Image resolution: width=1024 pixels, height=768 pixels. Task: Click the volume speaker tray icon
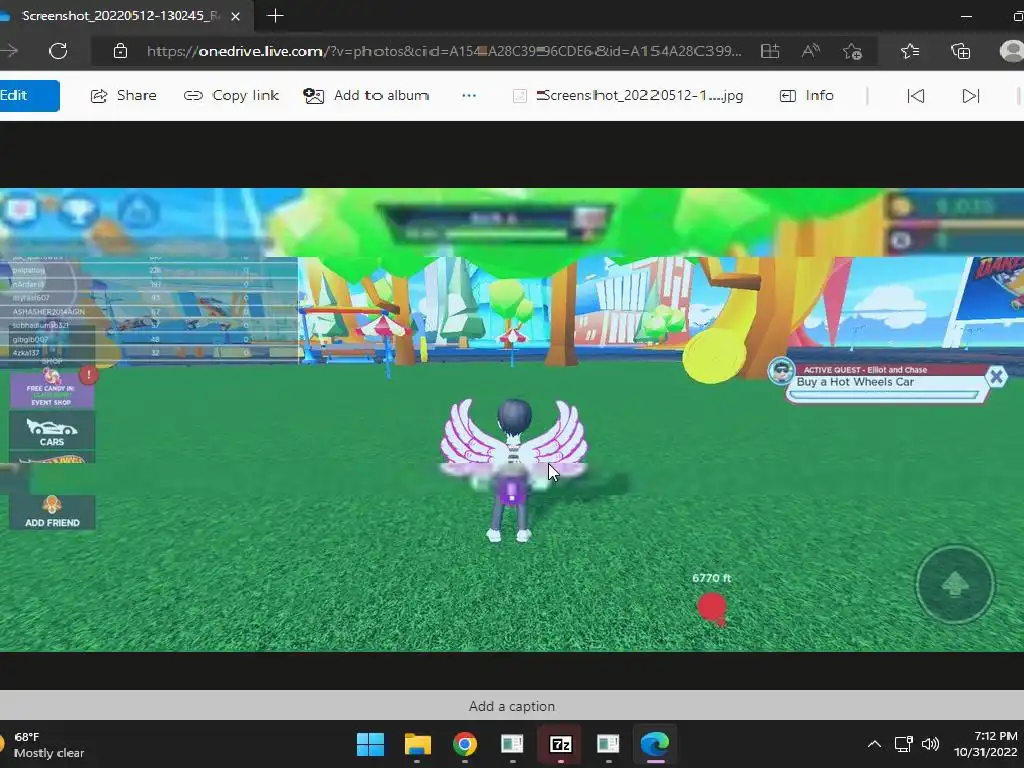pos(930,744)
